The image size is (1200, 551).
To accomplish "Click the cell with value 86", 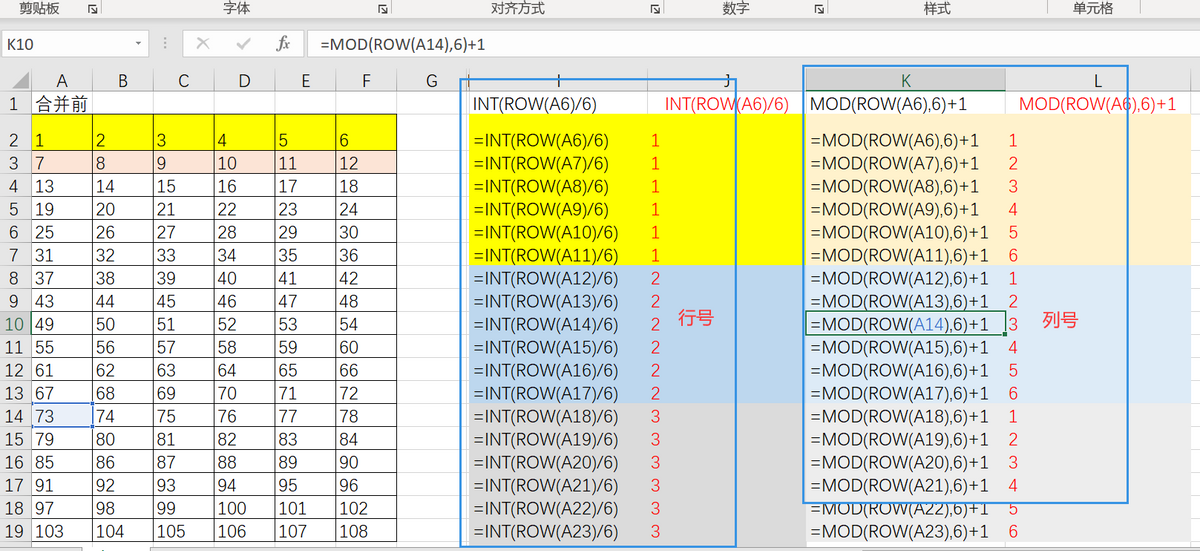I will point(123,462).
